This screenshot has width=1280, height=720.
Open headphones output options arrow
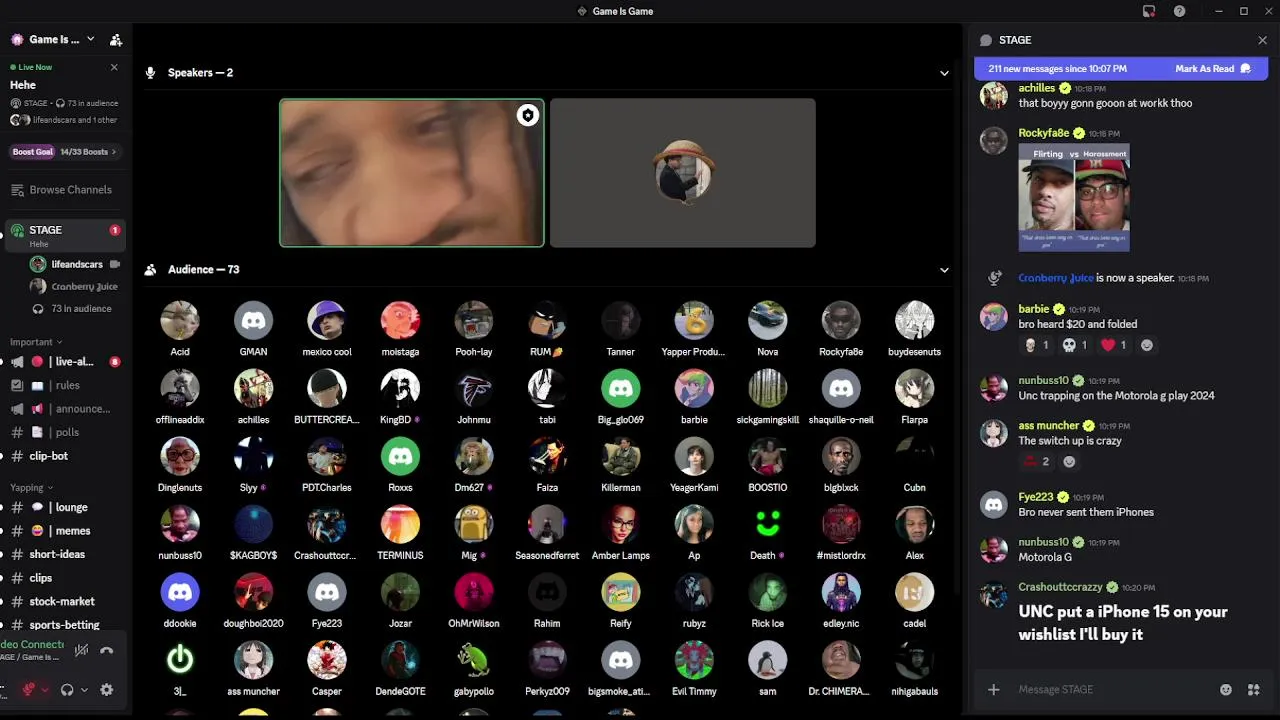[x=84, y=690]
